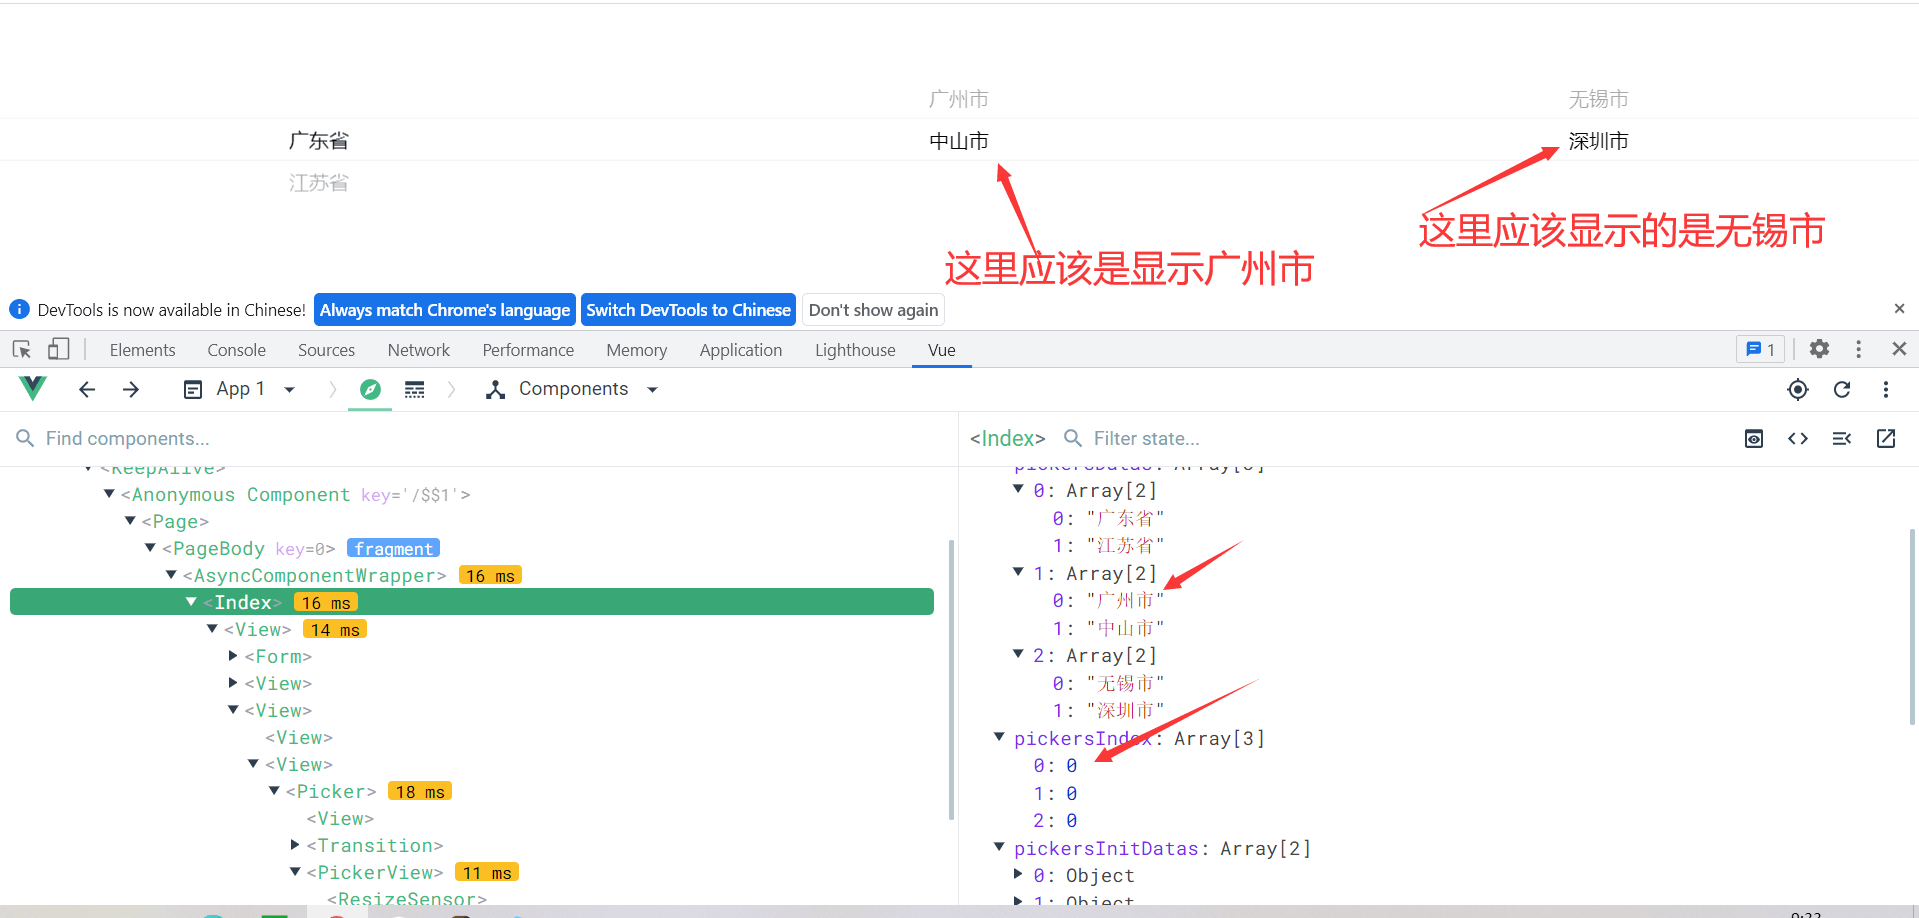Viewport: 1919px width, 918px height.
Task: Collapse the Picker tree node
Action: coord(274,791)
